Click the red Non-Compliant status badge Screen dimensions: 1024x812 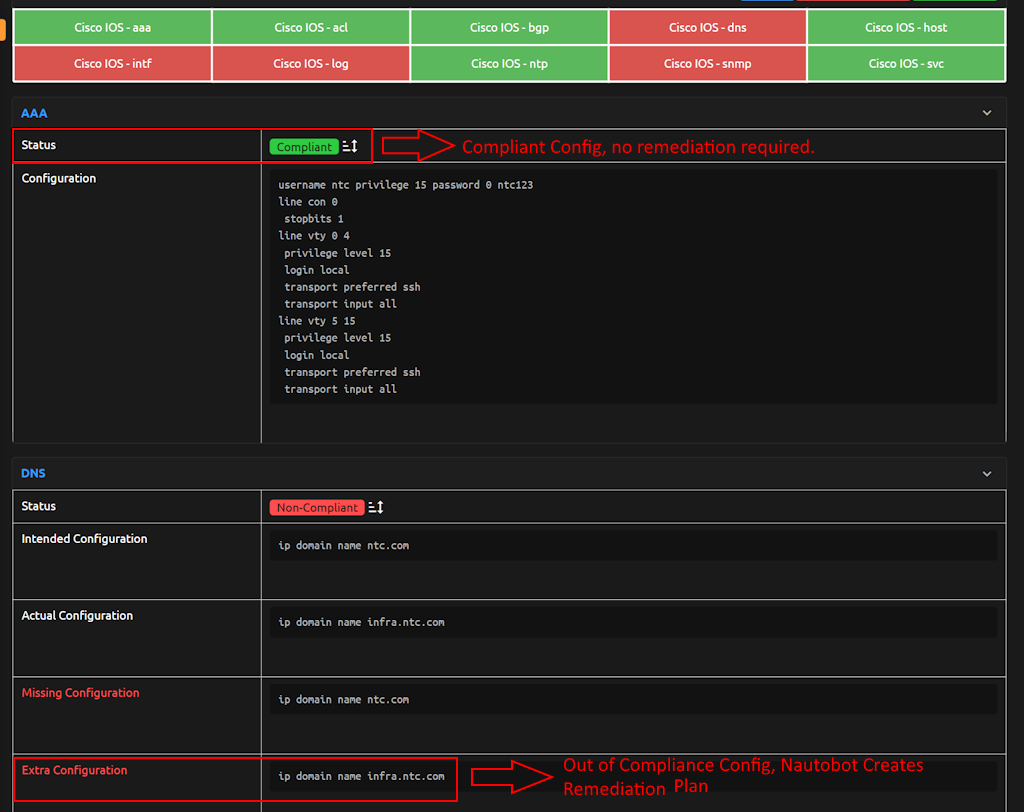coord(316,507)
